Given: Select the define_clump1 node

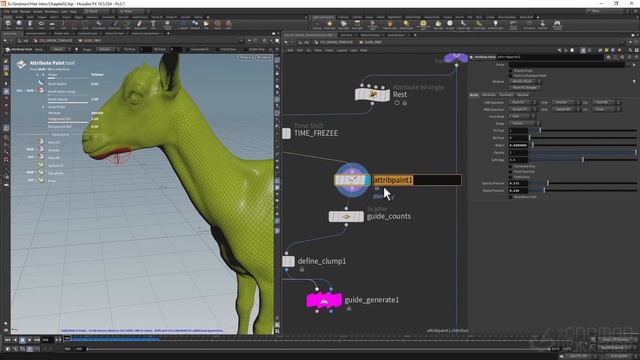Looking at the screenshot, I should [289, 261].
